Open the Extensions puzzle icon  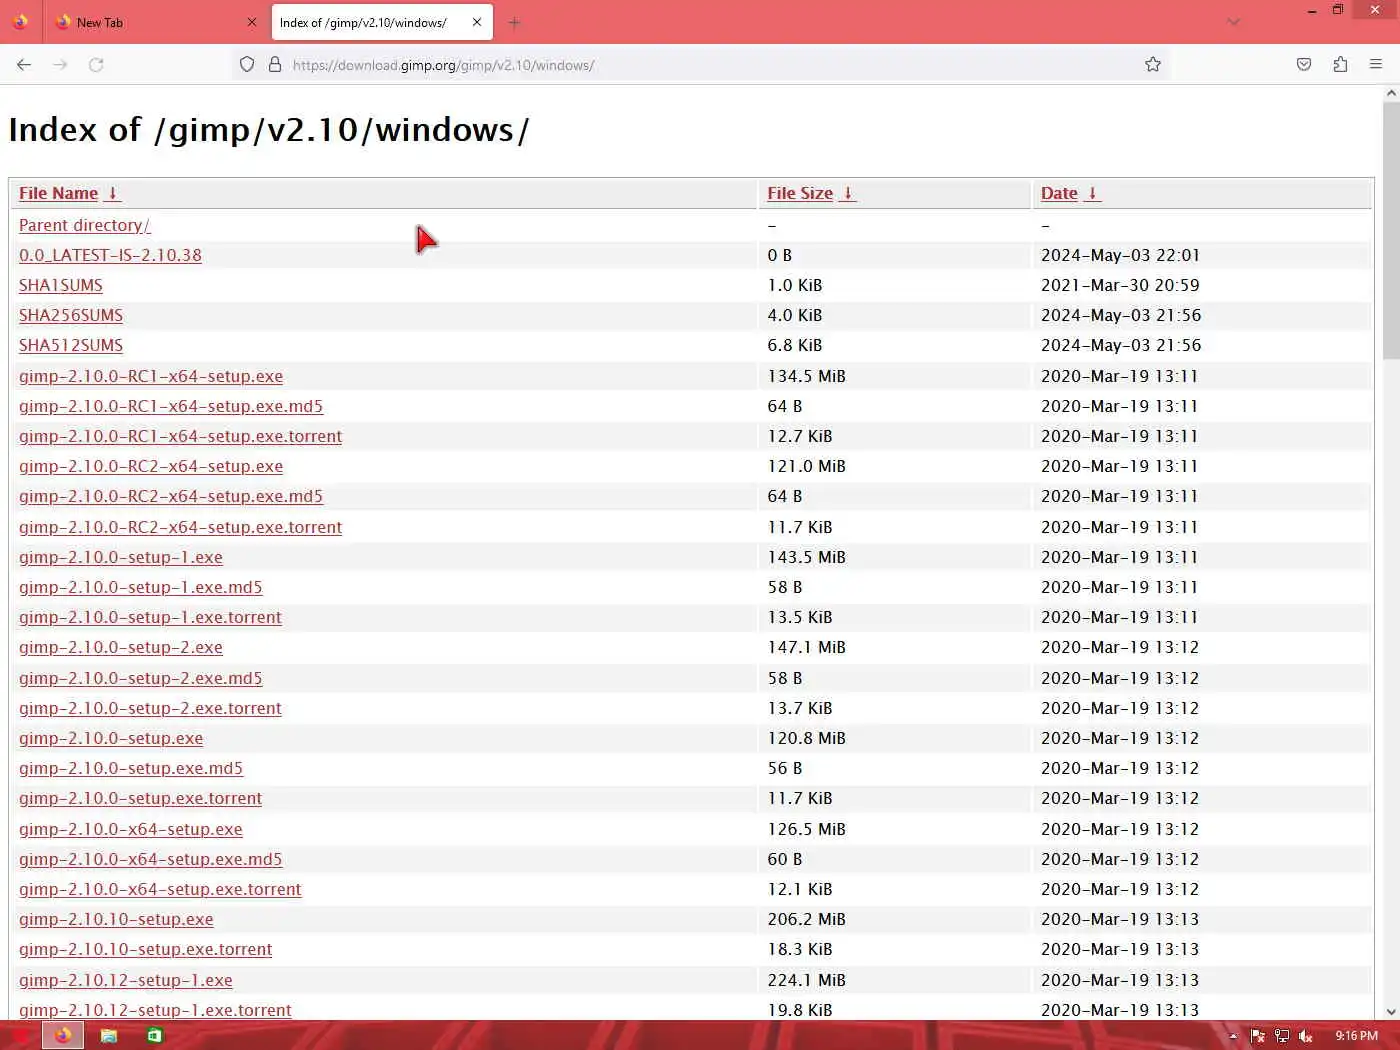pyautogui.click(x=1340, y=65)
